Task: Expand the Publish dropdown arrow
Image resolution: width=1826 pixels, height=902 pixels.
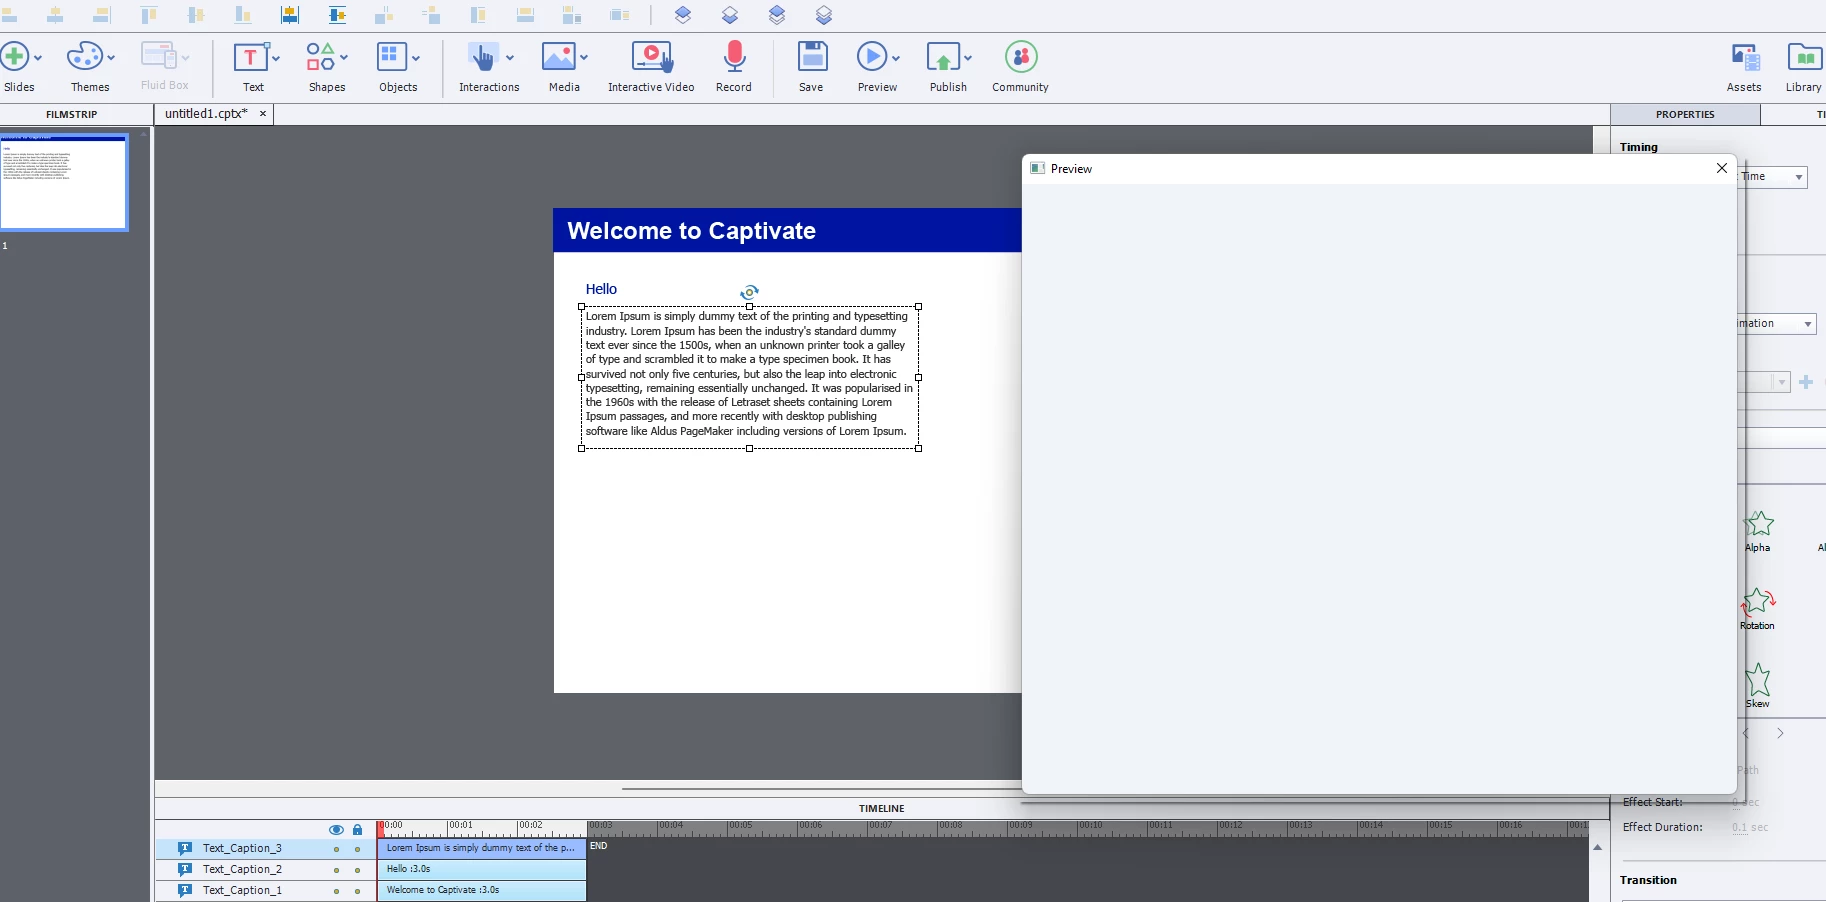Action: (x=968, y=58)
